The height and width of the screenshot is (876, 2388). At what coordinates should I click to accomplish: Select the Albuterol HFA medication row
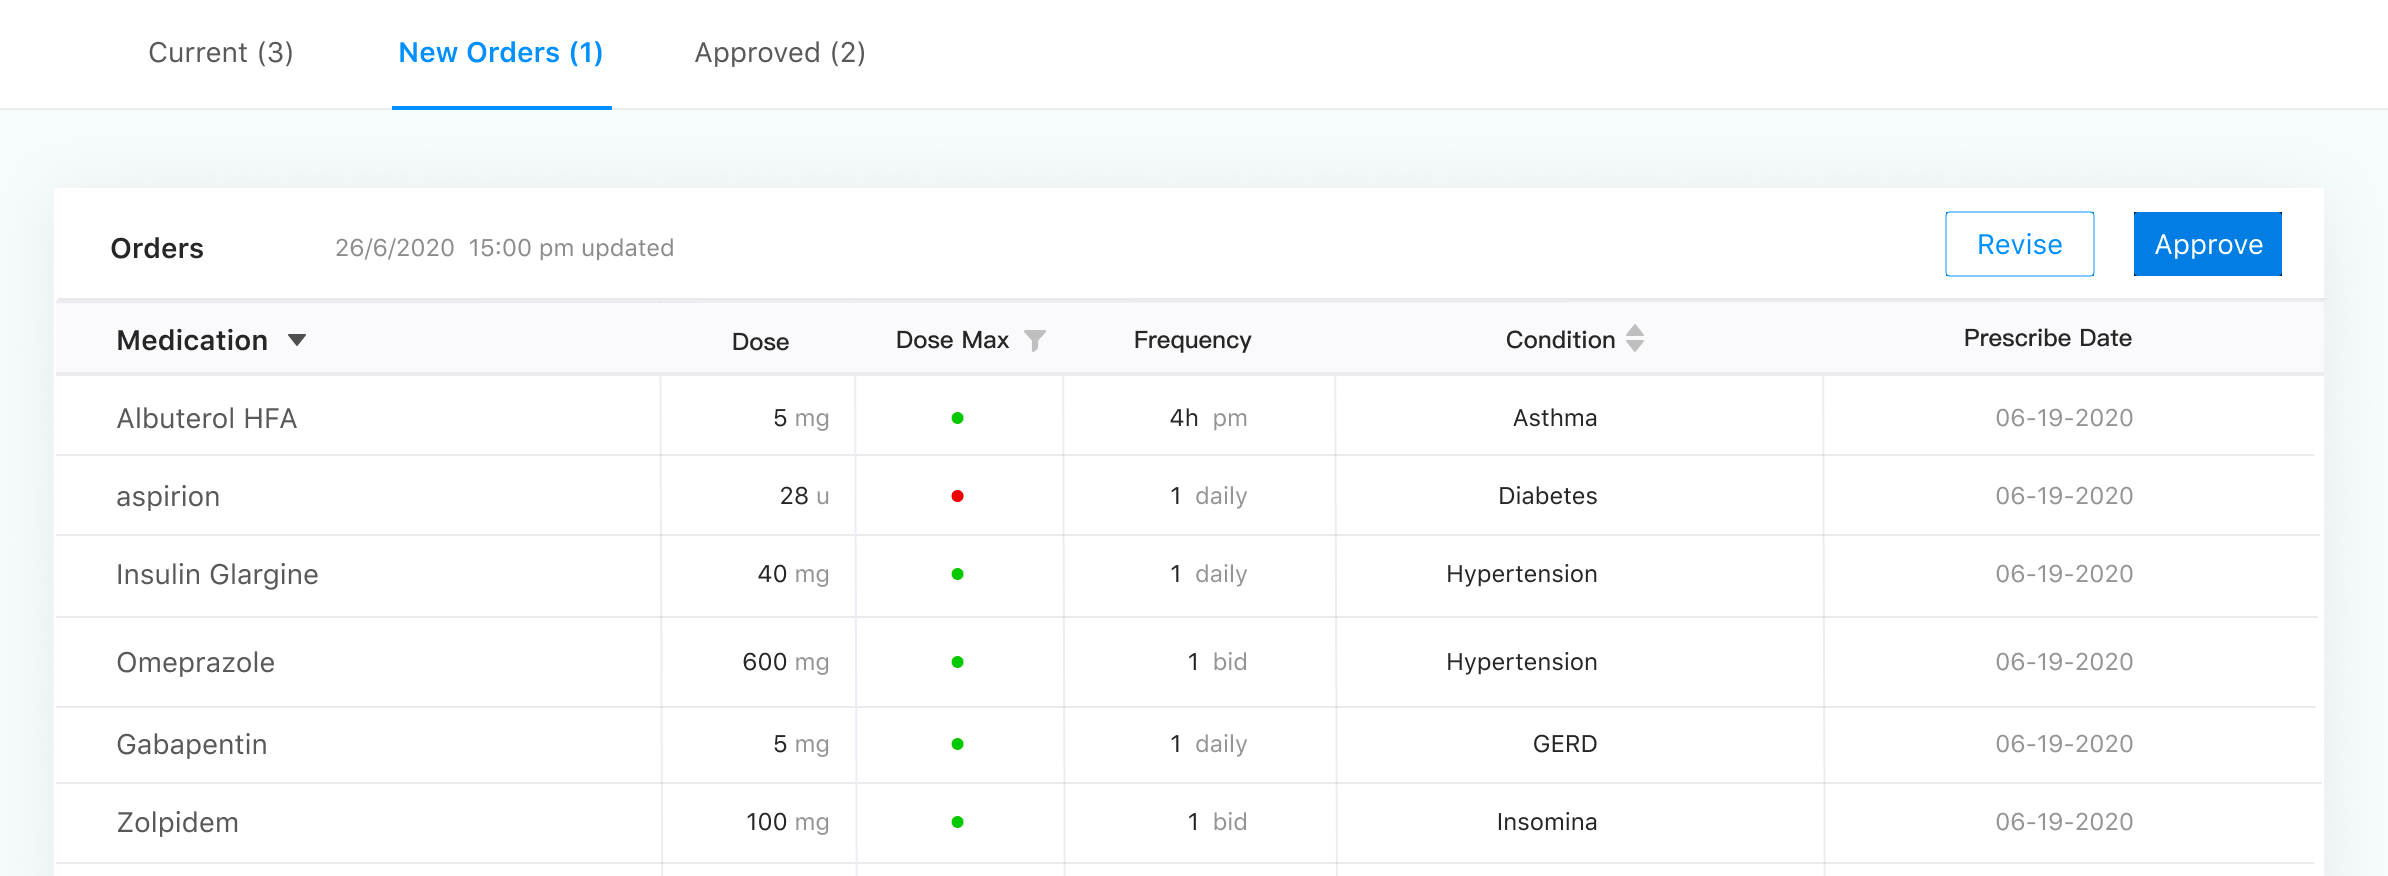pyautogui.click(x=207, y=418)
